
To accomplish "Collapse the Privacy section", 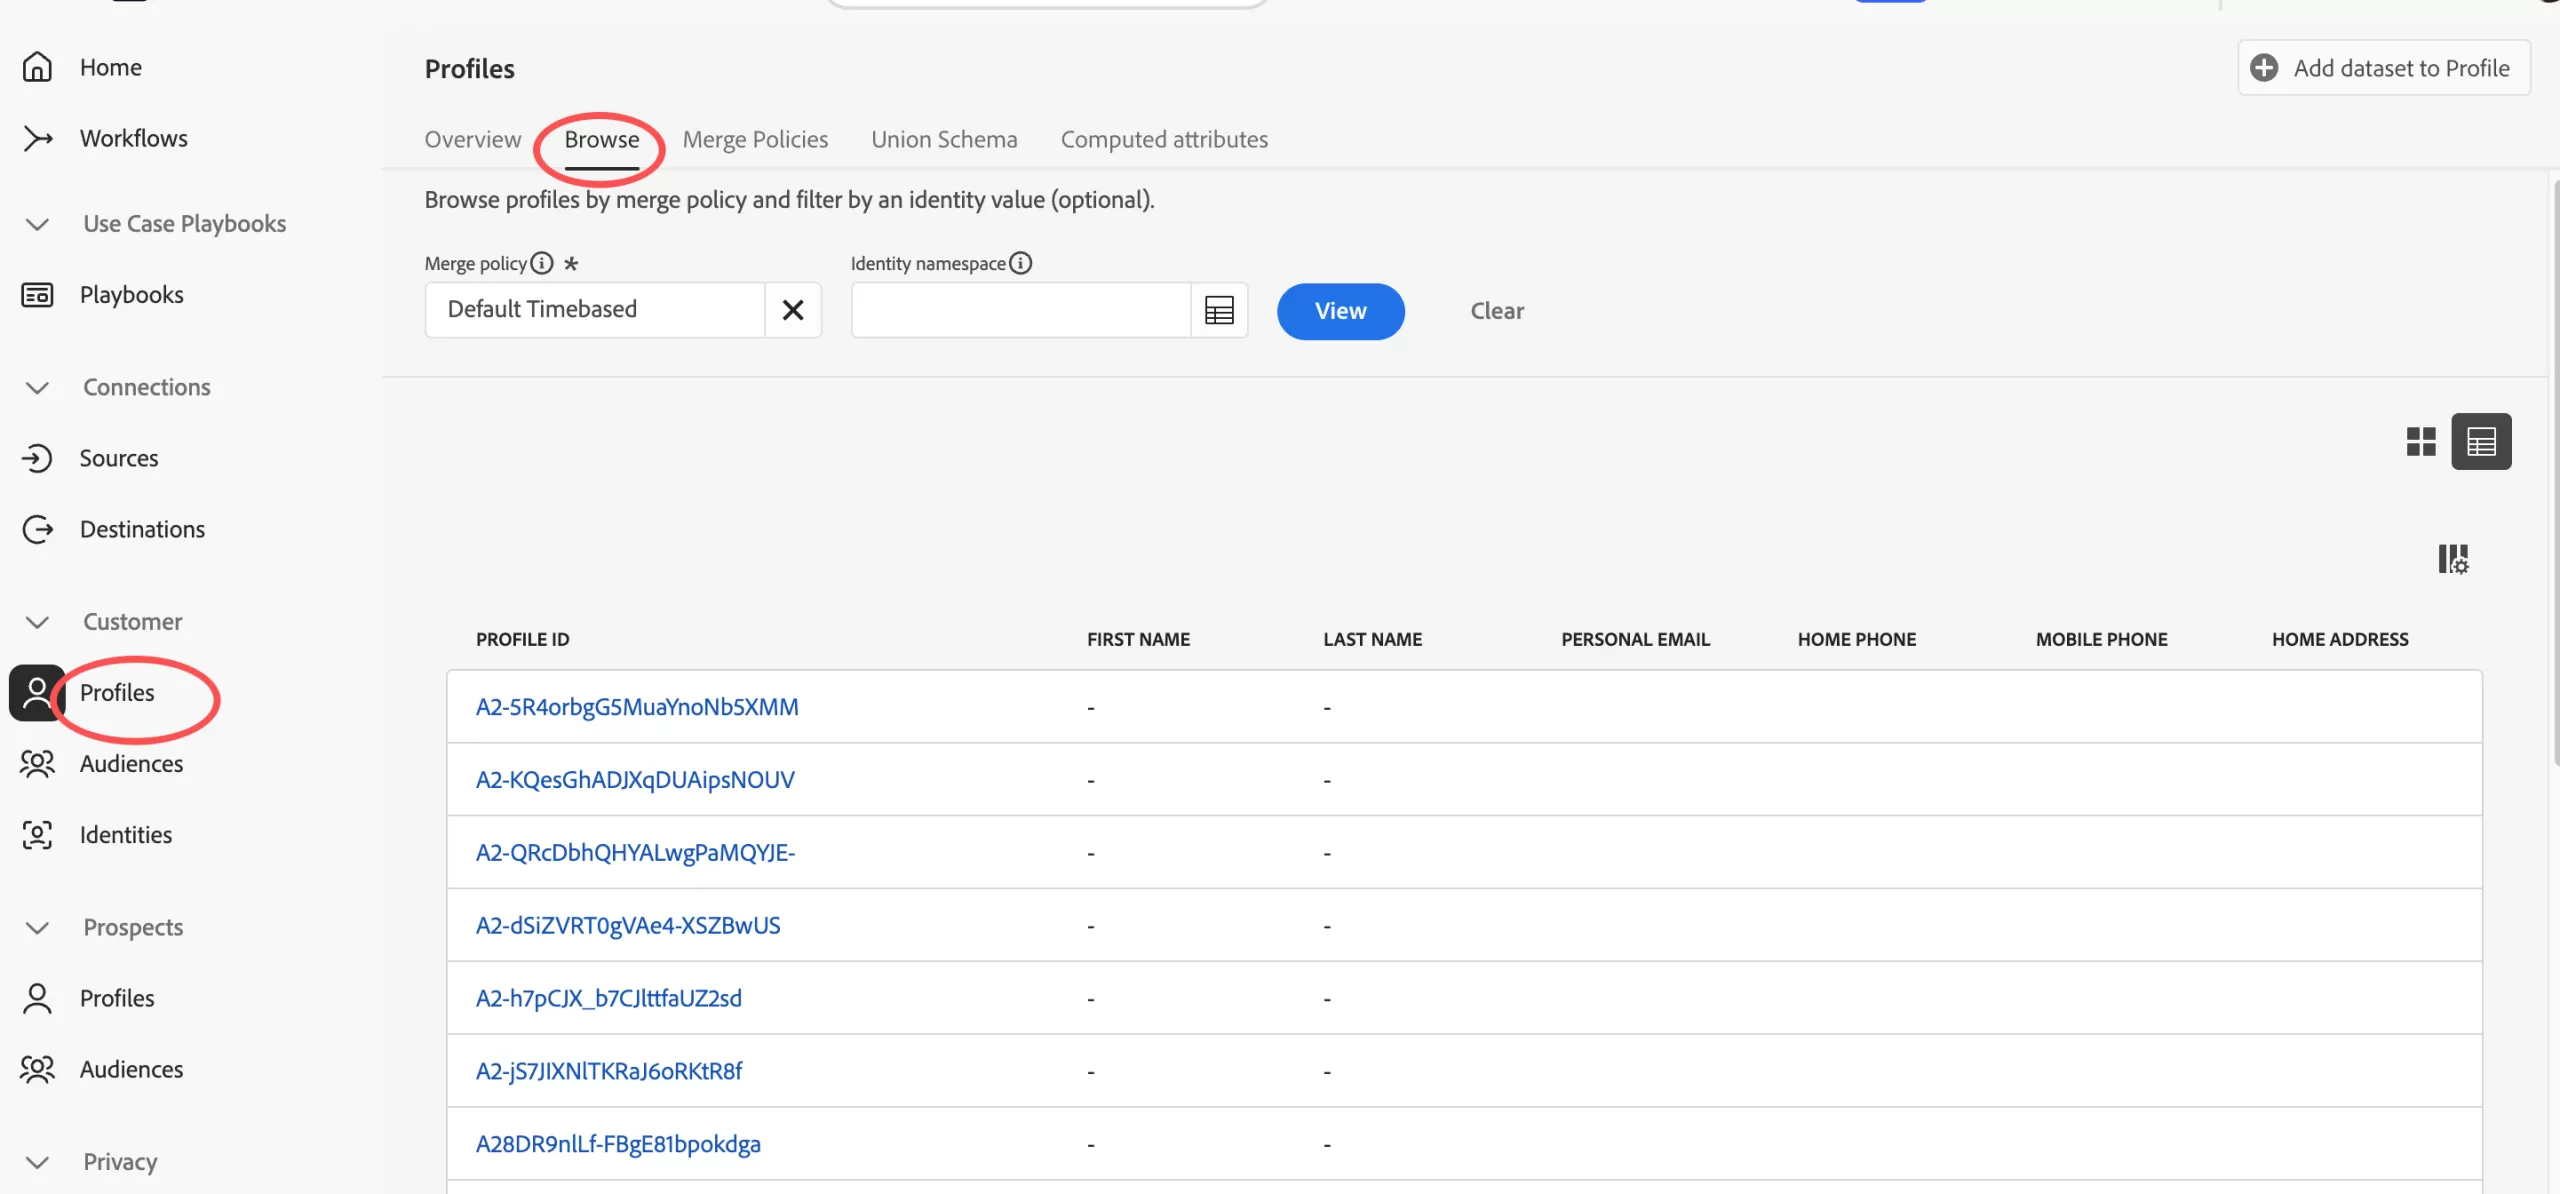I will (37, 1162).
